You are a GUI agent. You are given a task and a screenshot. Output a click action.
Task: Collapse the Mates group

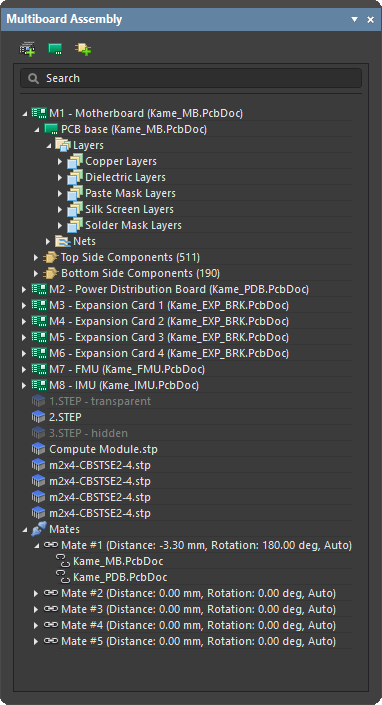[24, 530]
